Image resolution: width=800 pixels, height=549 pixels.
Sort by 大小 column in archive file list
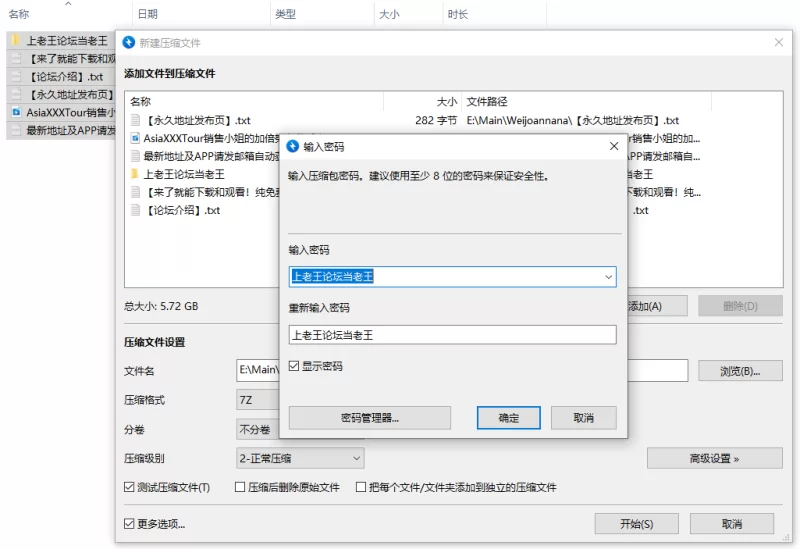point(422,102)
